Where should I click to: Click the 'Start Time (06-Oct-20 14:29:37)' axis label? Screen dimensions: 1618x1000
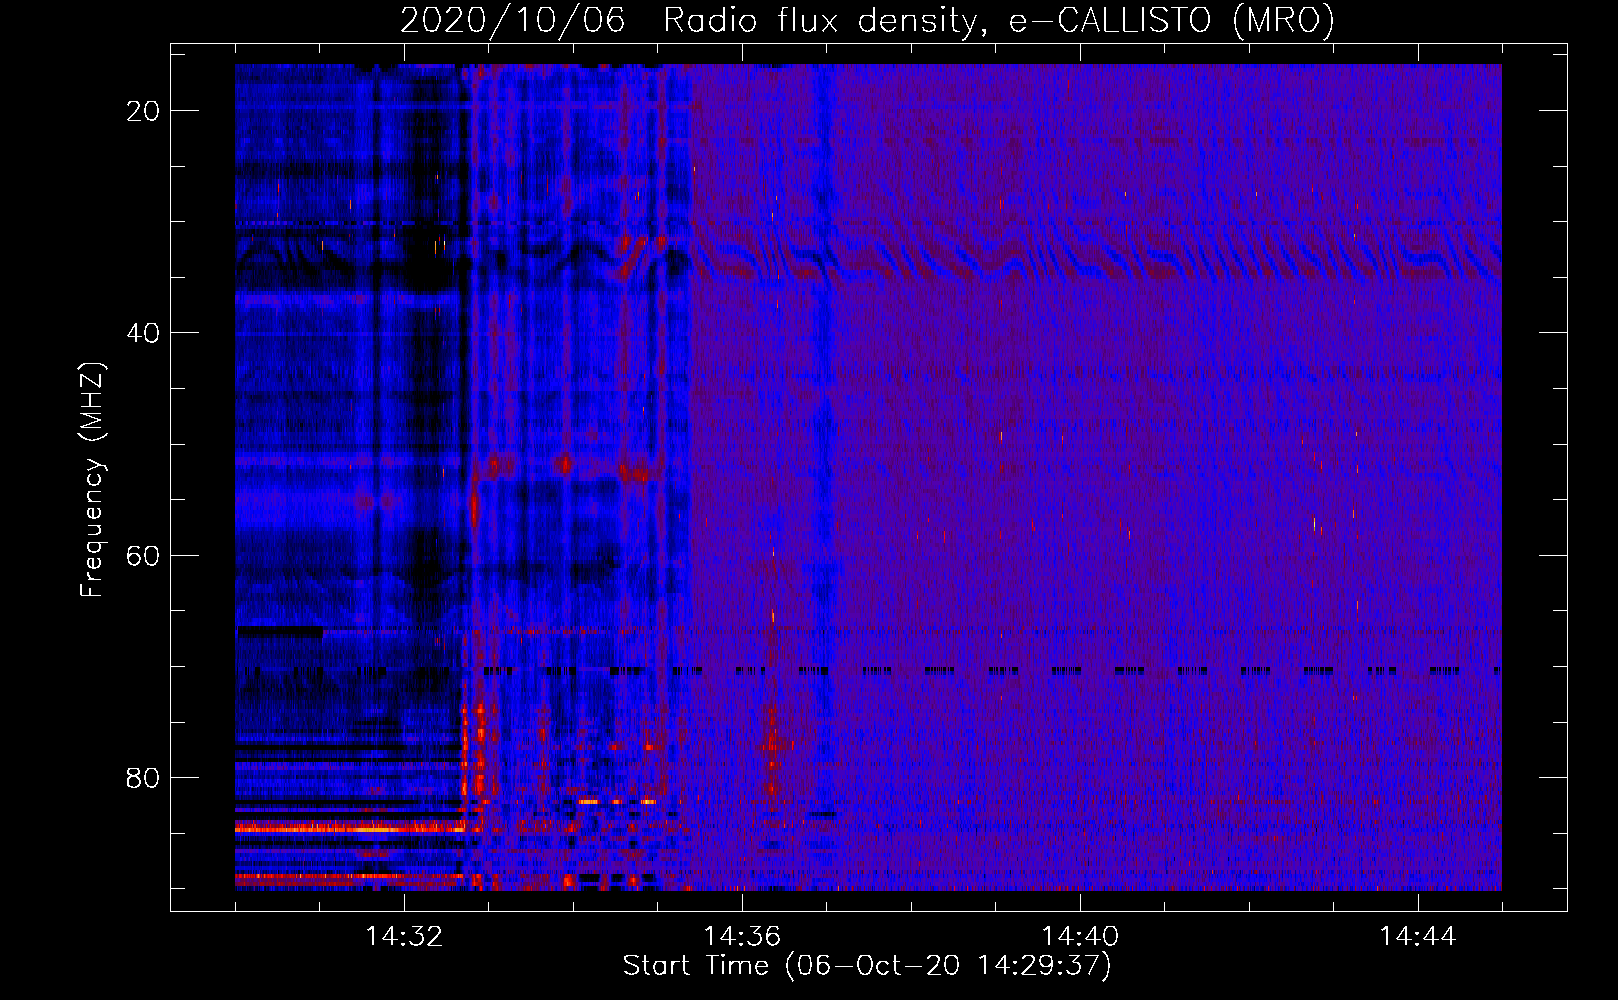[867, 966]
